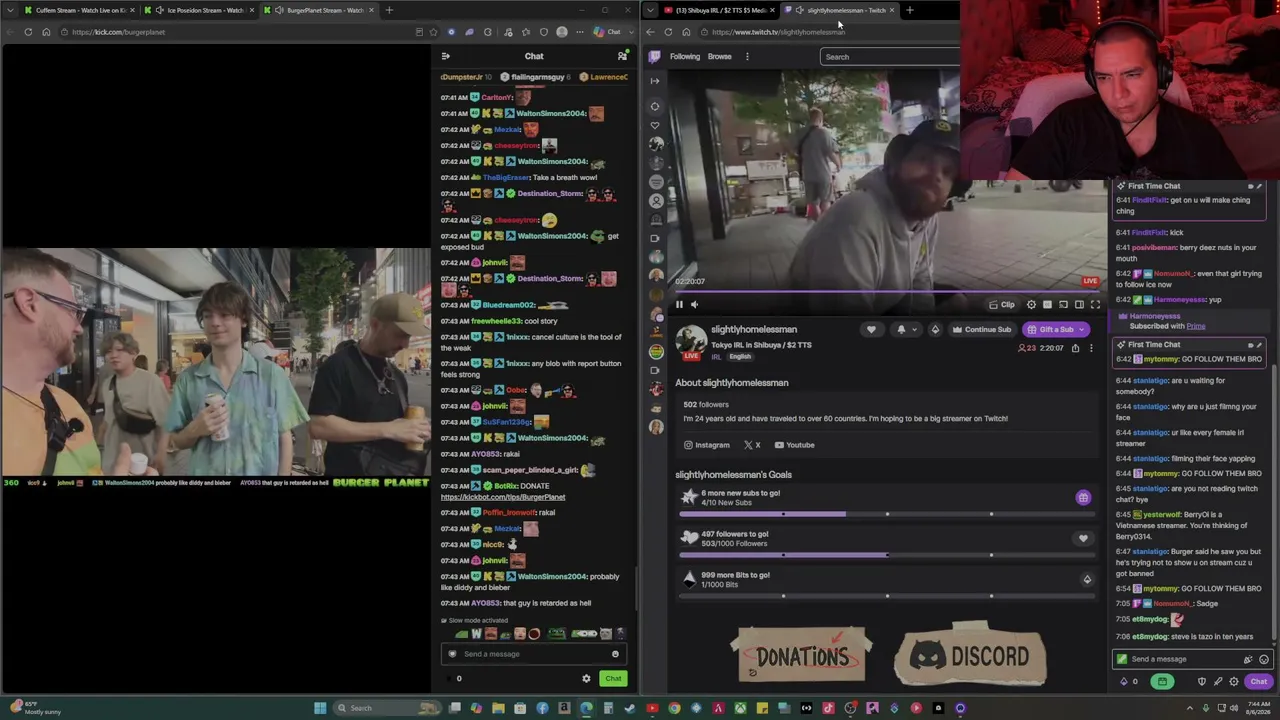This screenshot has height=720, width=1280.
Task: Open Twitch top nav more menu
Action: pyautogui.click(x=747, y=57)
